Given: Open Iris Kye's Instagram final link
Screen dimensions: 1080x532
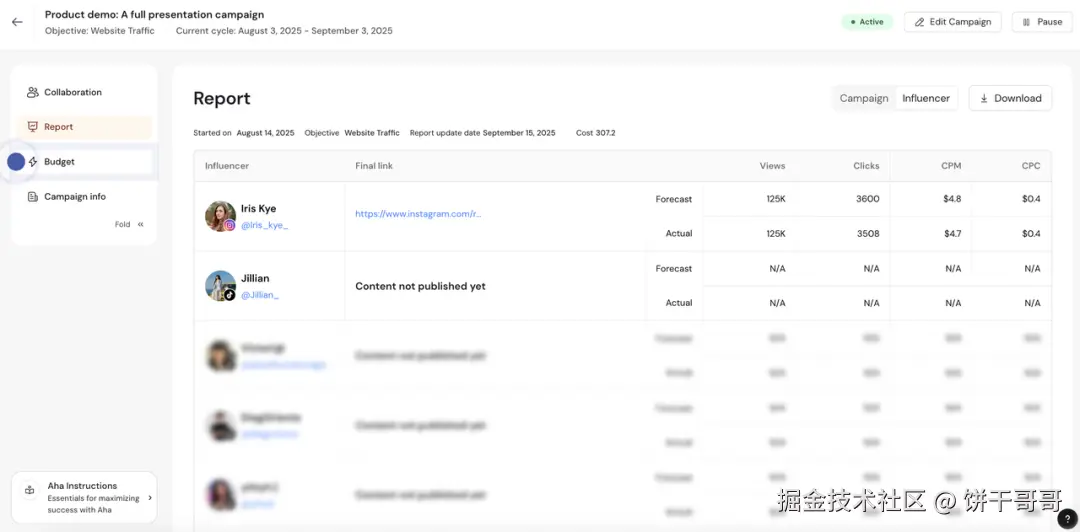Looking at the screenshot, I should [x=418, y=214].
